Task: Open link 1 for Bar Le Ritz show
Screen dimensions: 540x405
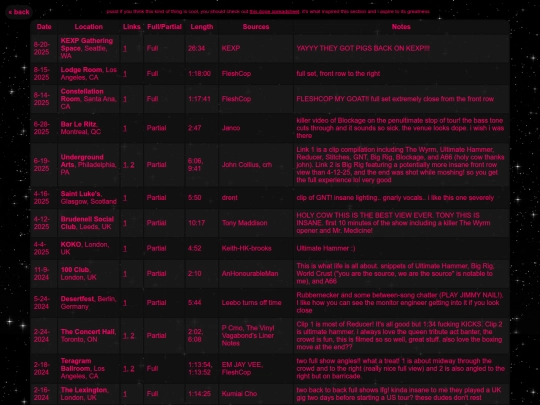Action: [125, 128]
